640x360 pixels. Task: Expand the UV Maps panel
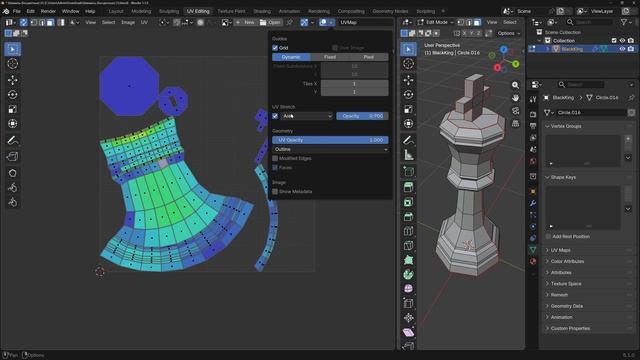(560, 250)
